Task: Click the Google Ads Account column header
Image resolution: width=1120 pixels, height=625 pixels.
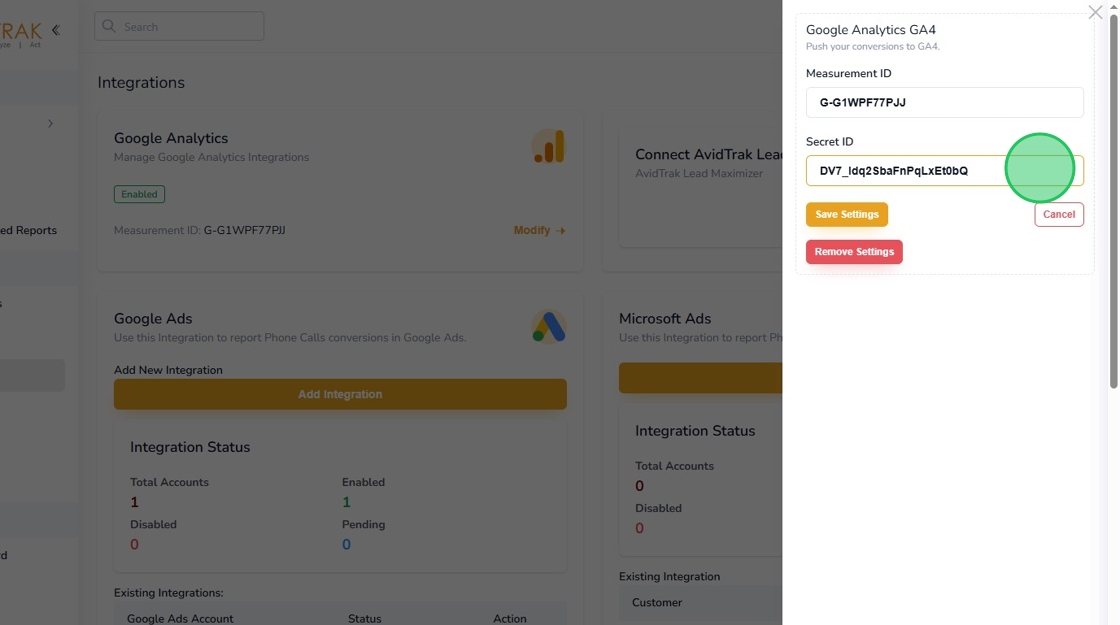Action: tap(180, 619)
